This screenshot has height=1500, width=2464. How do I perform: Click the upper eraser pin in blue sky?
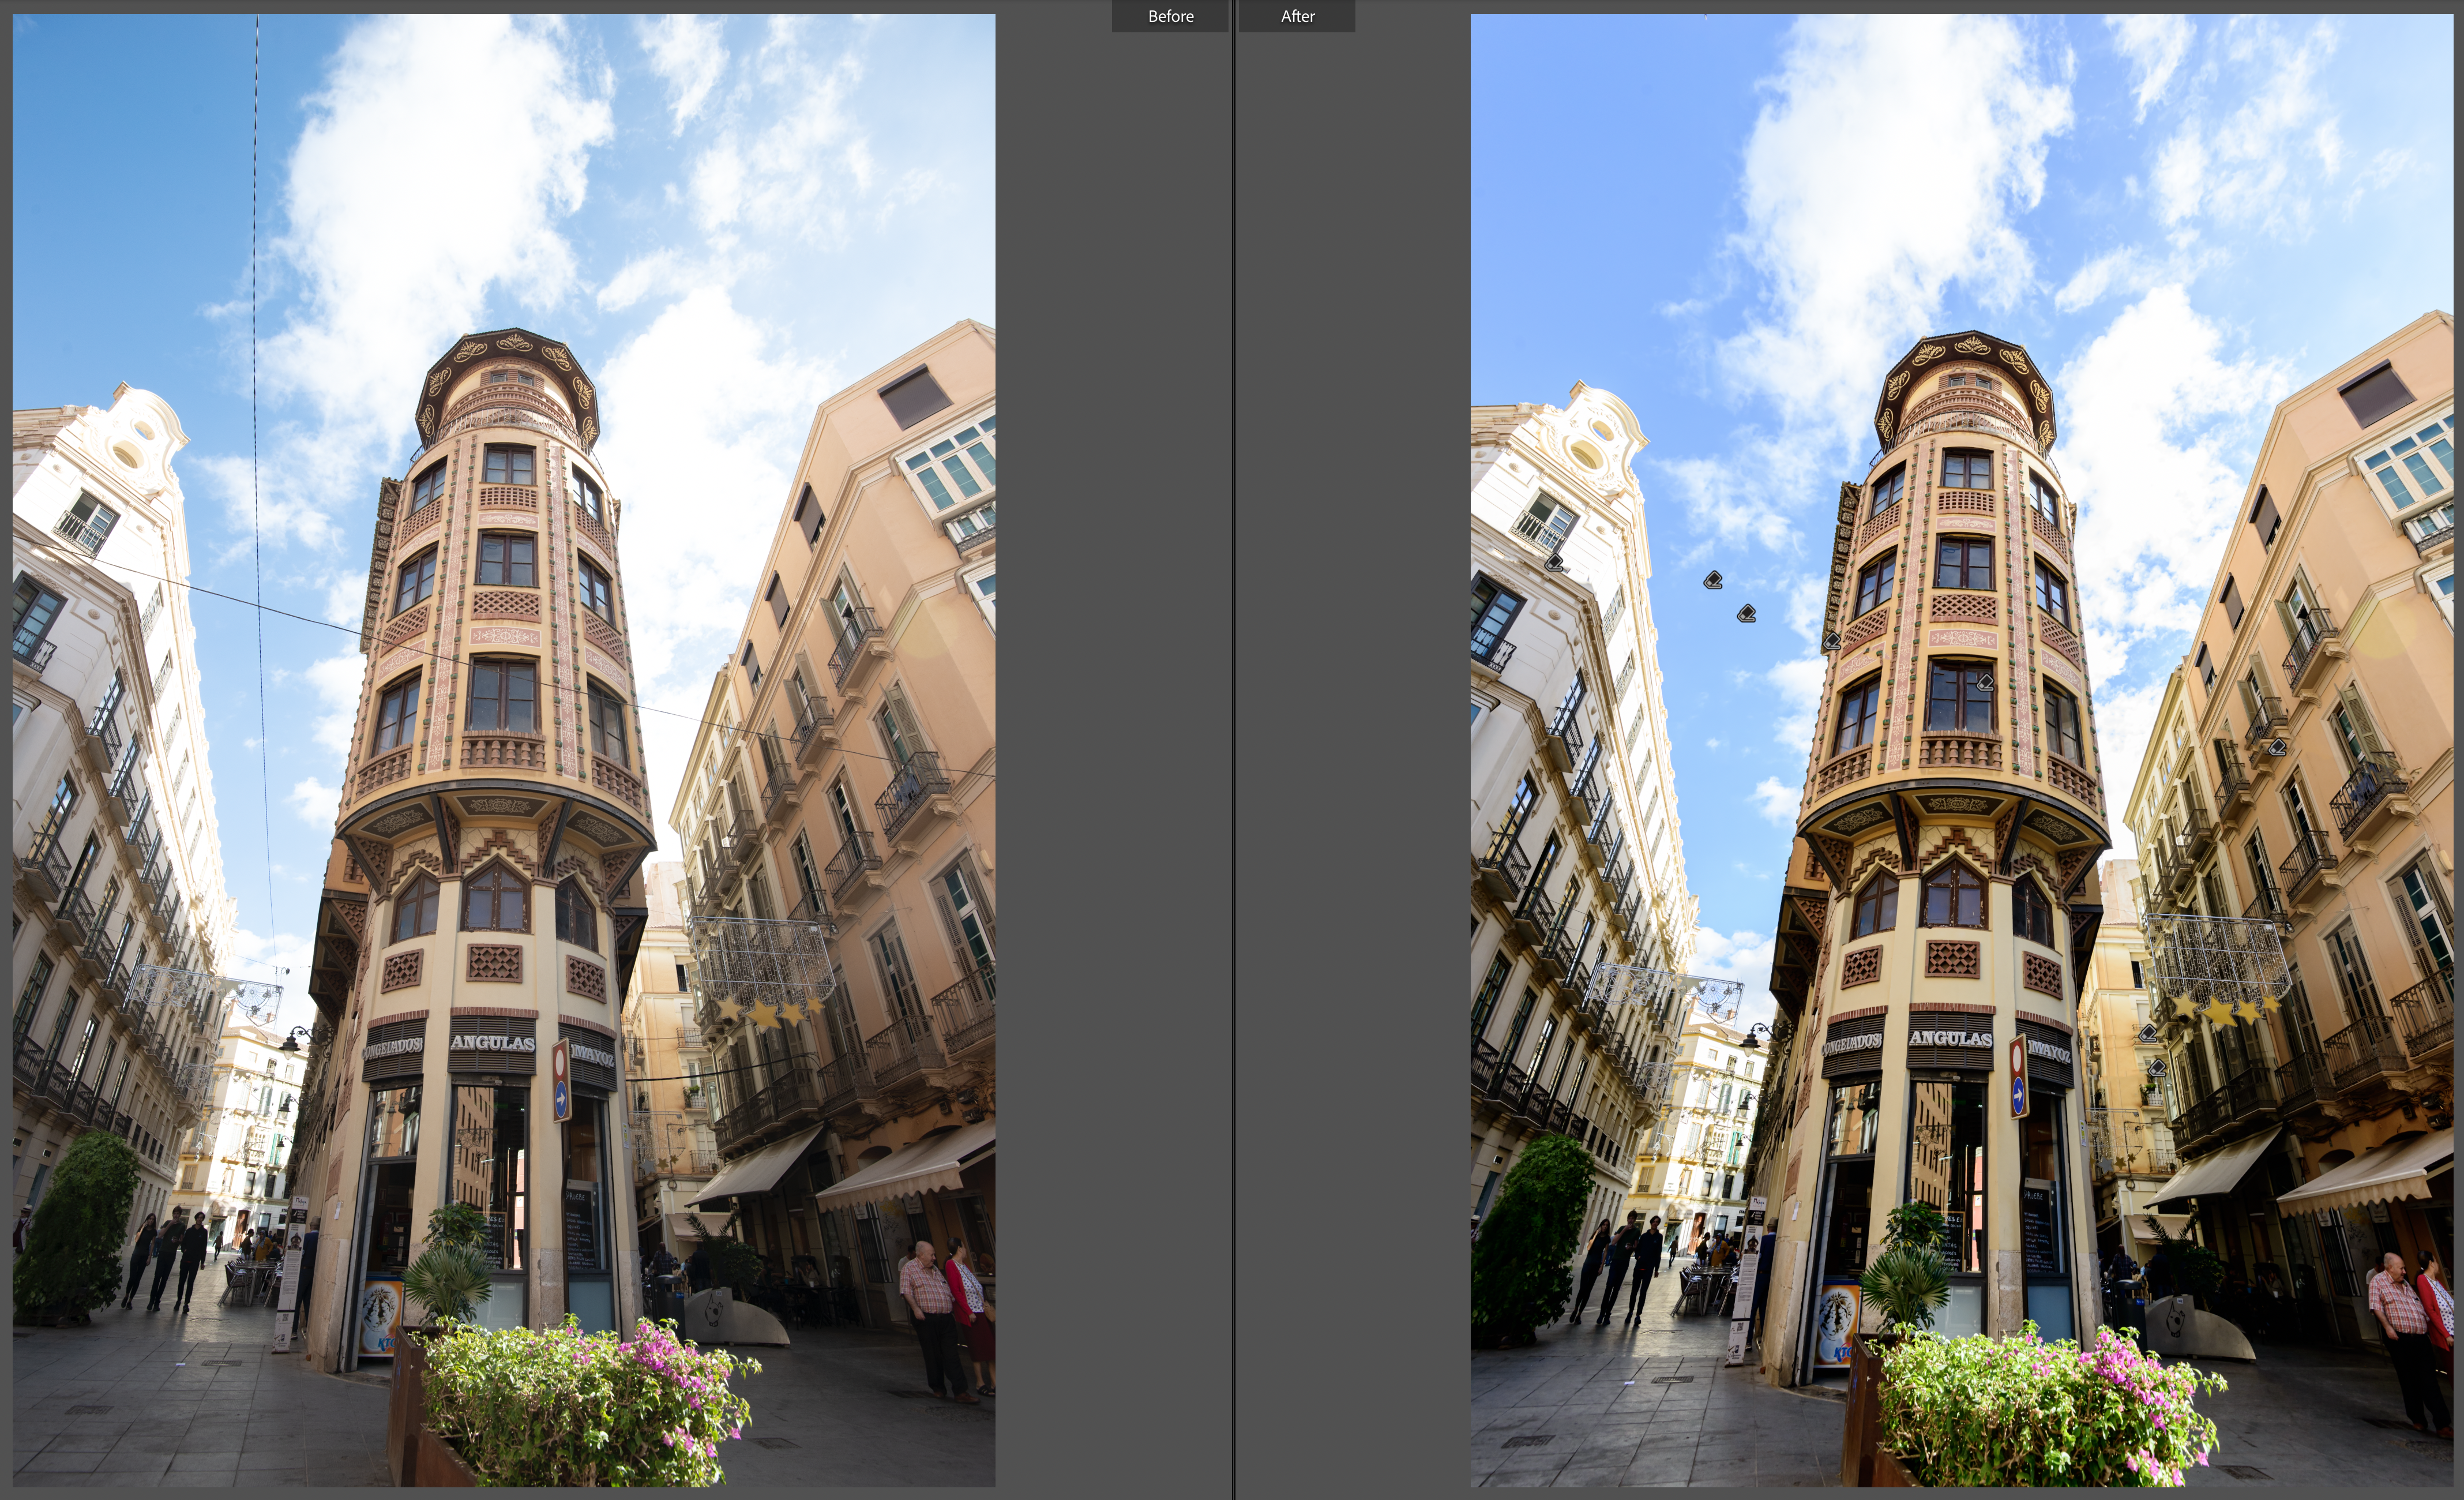tap(1713, 580)
